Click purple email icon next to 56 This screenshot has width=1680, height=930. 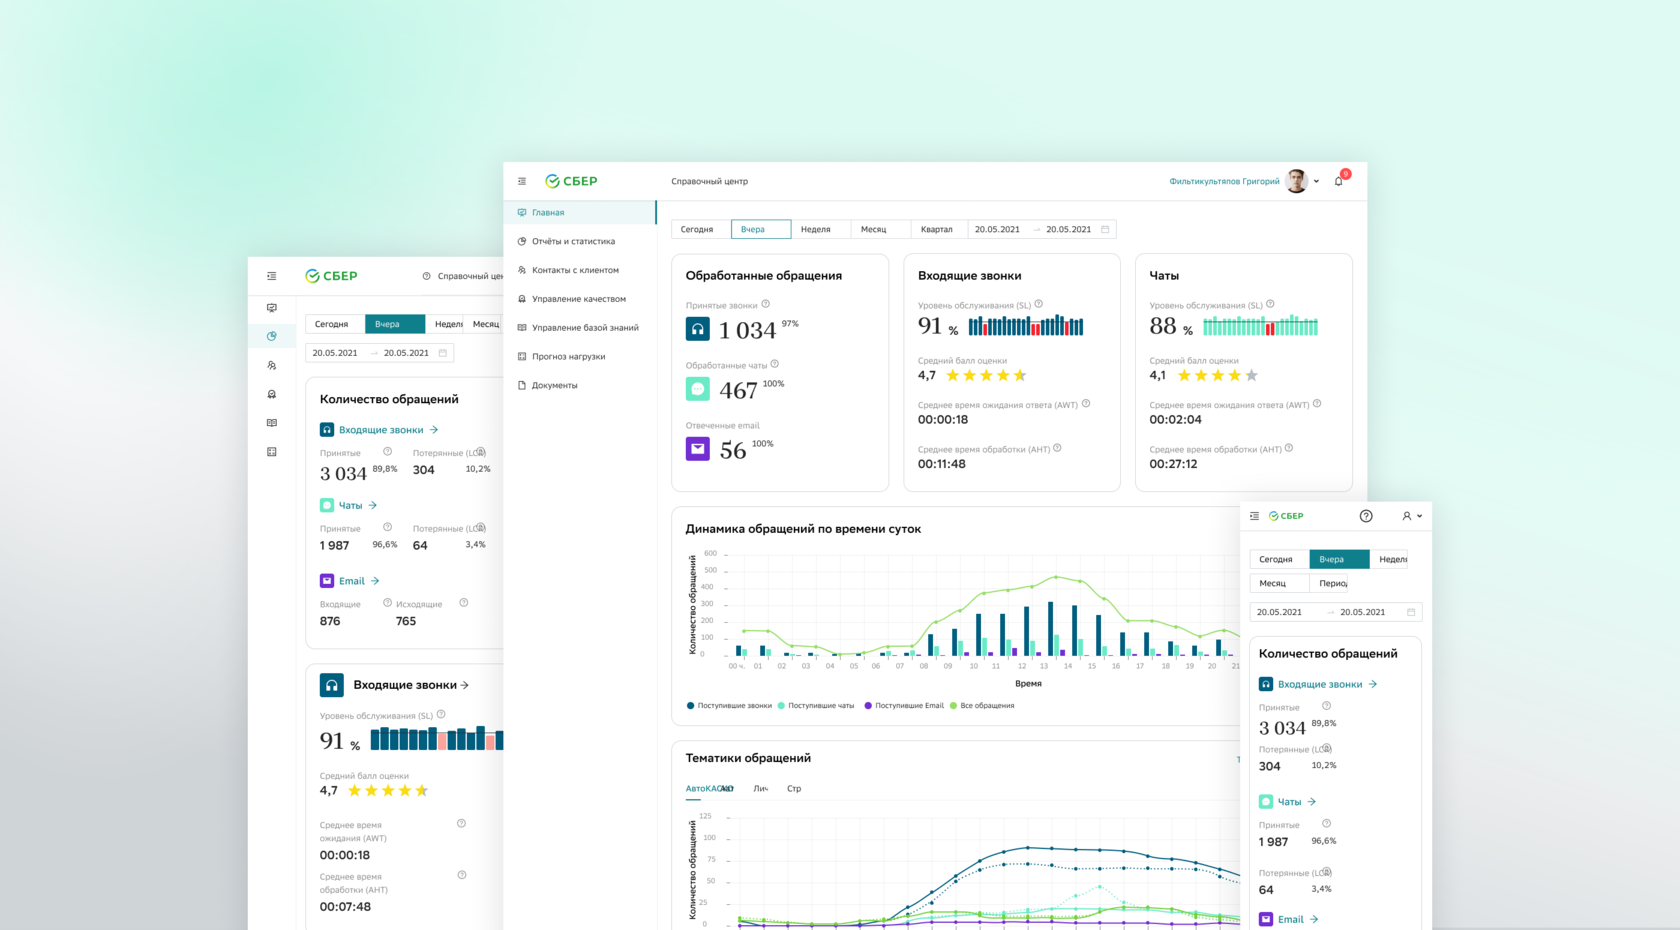pyautogui.click(x=698, y=449)
